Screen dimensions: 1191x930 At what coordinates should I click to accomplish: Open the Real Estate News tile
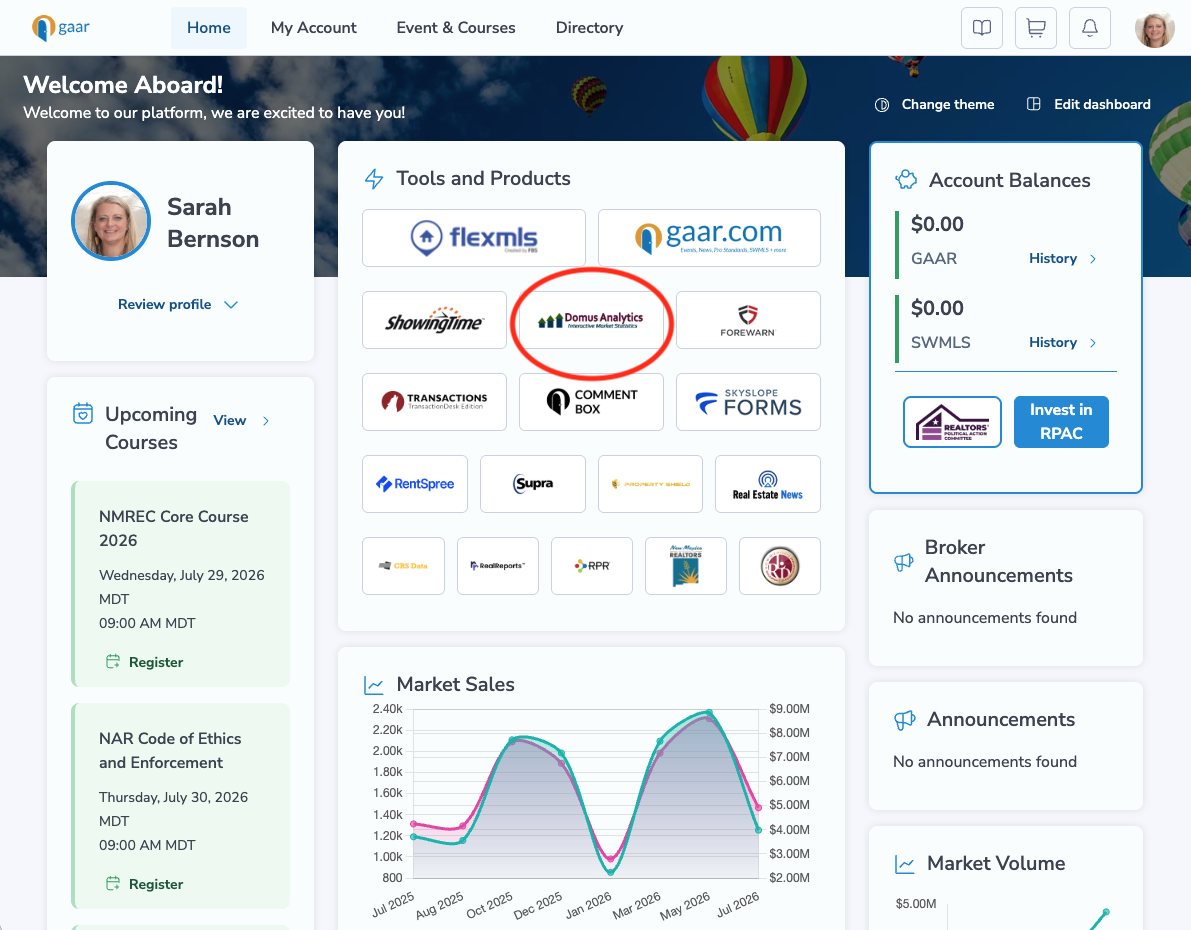767,484
